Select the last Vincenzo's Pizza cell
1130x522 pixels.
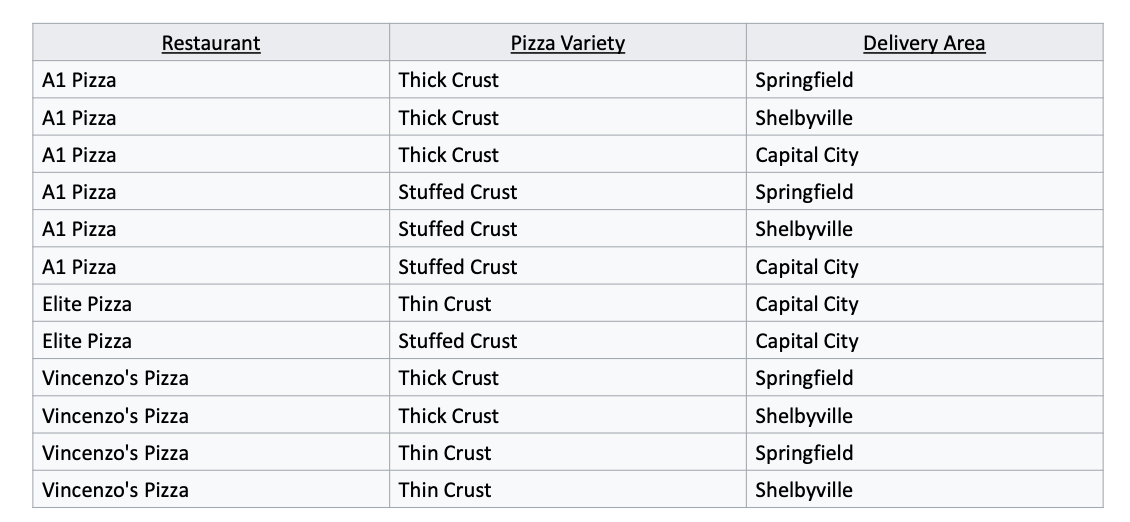click(x=211, y=490)
